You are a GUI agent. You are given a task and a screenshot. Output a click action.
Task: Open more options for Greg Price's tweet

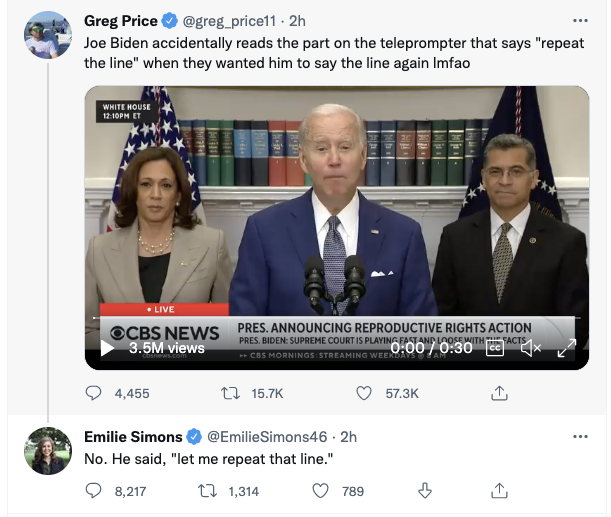coord(580,20)
